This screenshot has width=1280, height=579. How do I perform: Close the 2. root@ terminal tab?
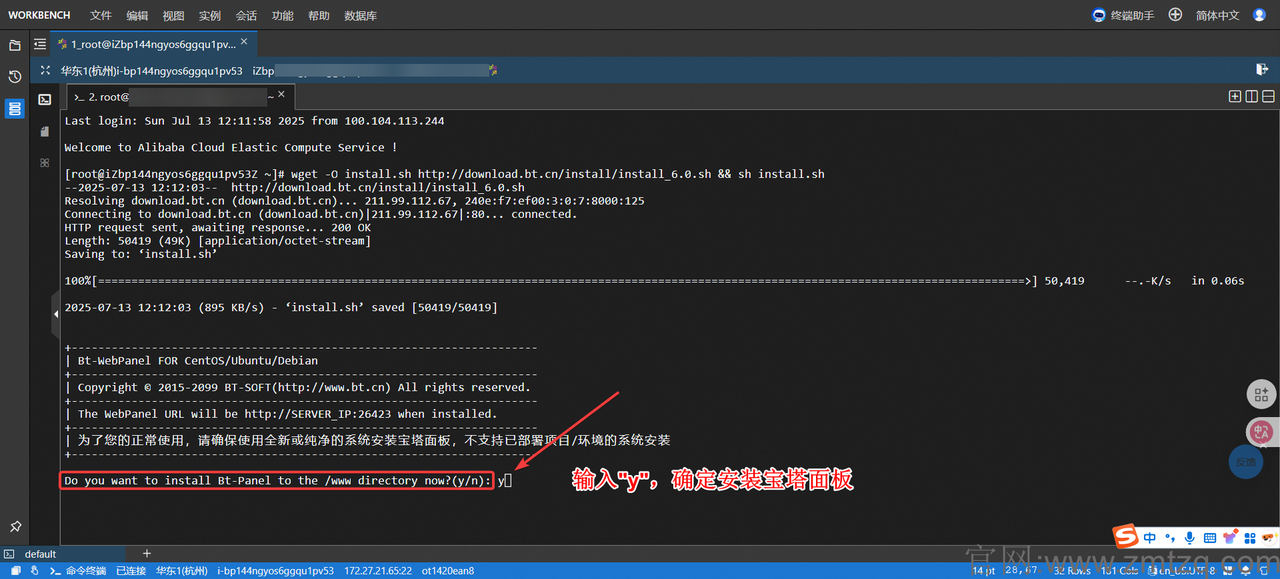point(281,94)
